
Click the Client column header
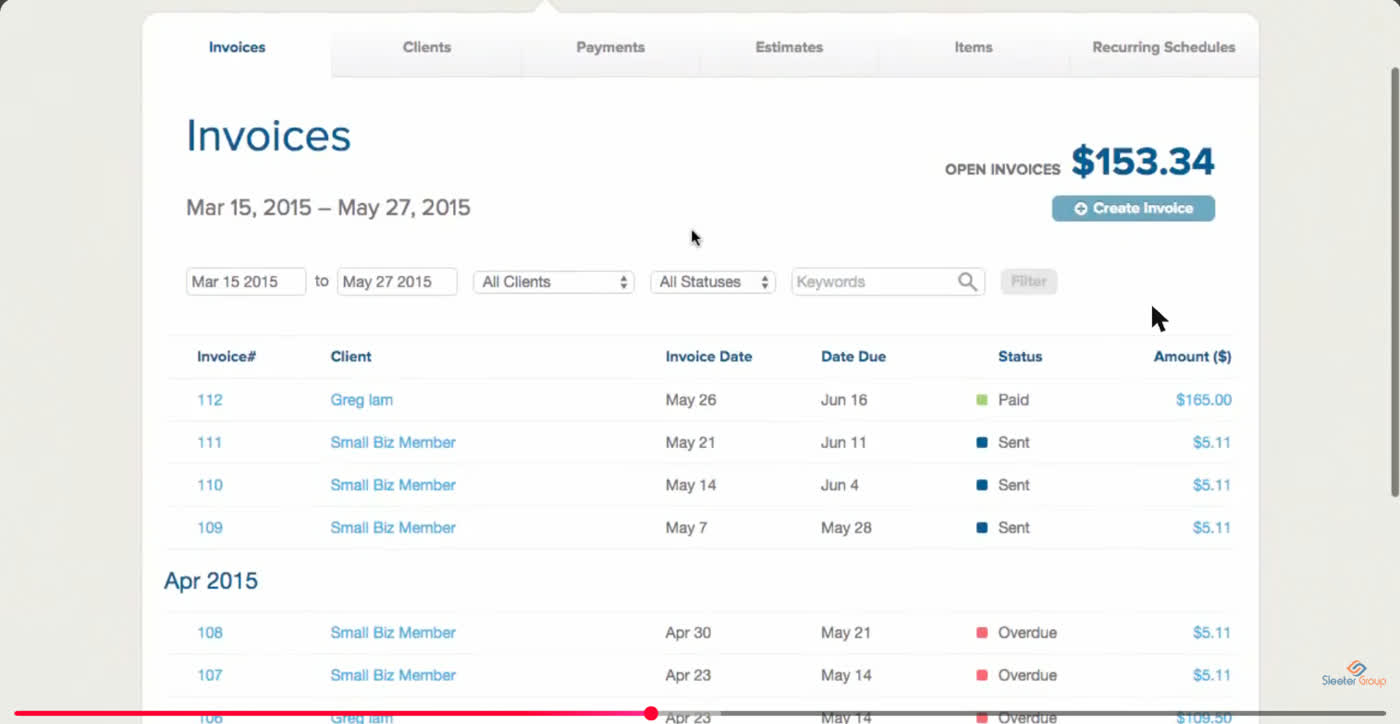tap(351, 356)
